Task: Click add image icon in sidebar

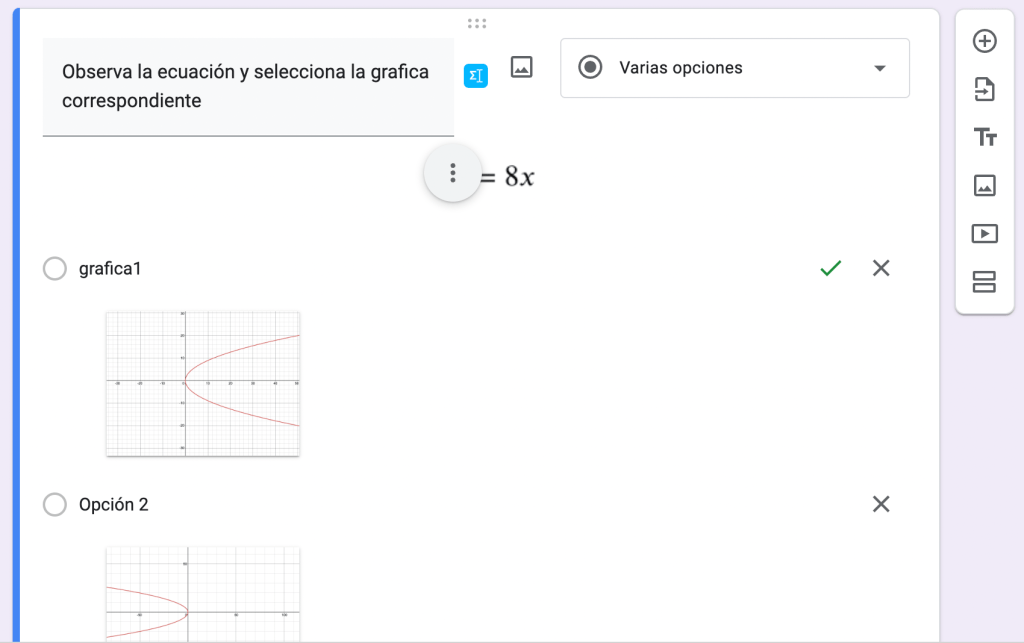Action: [984, 185]
